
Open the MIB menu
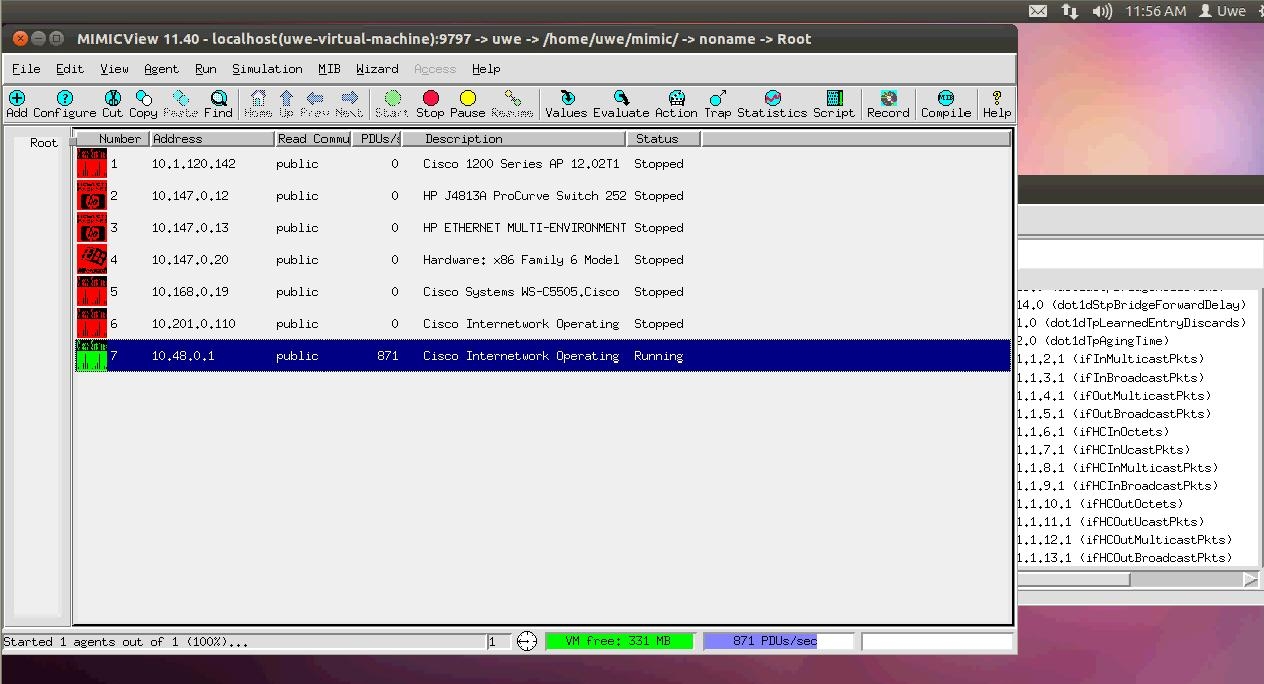pyautogui.click(x=329, y=69)
